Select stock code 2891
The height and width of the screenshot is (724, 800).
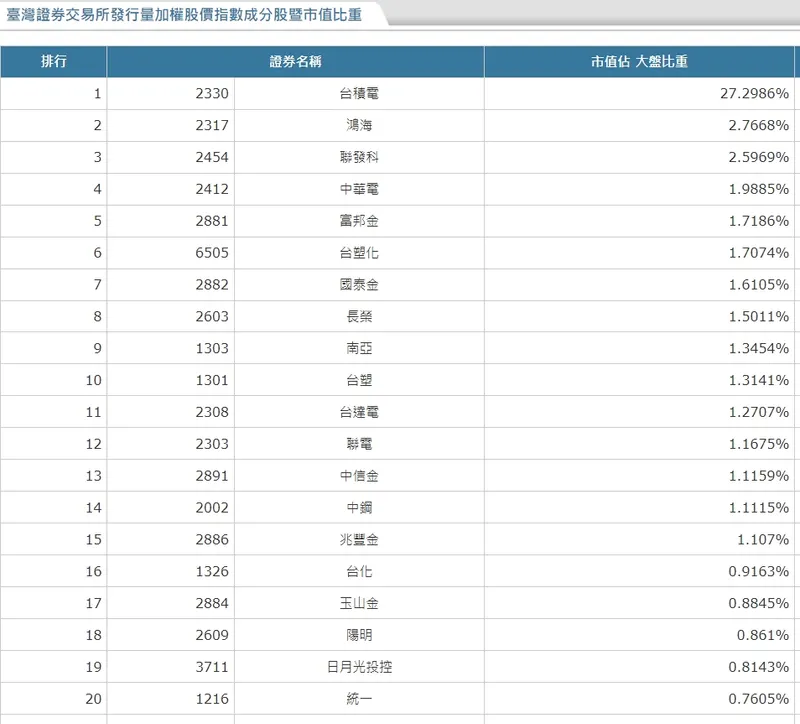212,476
